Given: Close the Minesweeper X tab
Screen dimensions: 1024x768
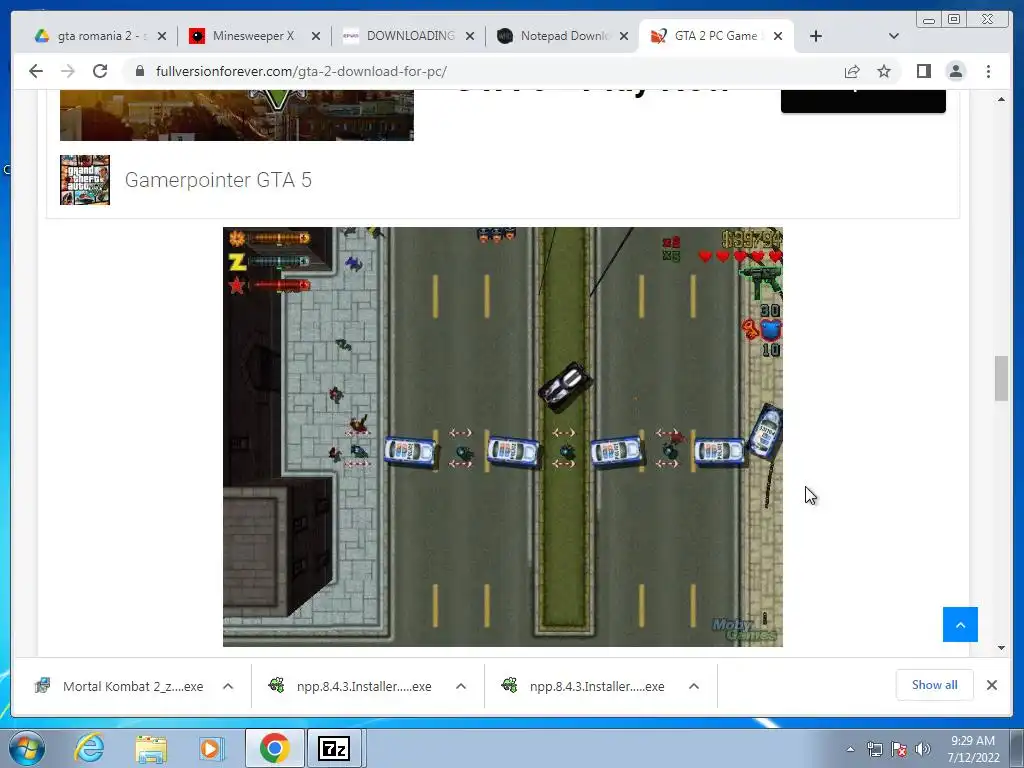Looking at the screenshot, I should [x=316, y=36].
